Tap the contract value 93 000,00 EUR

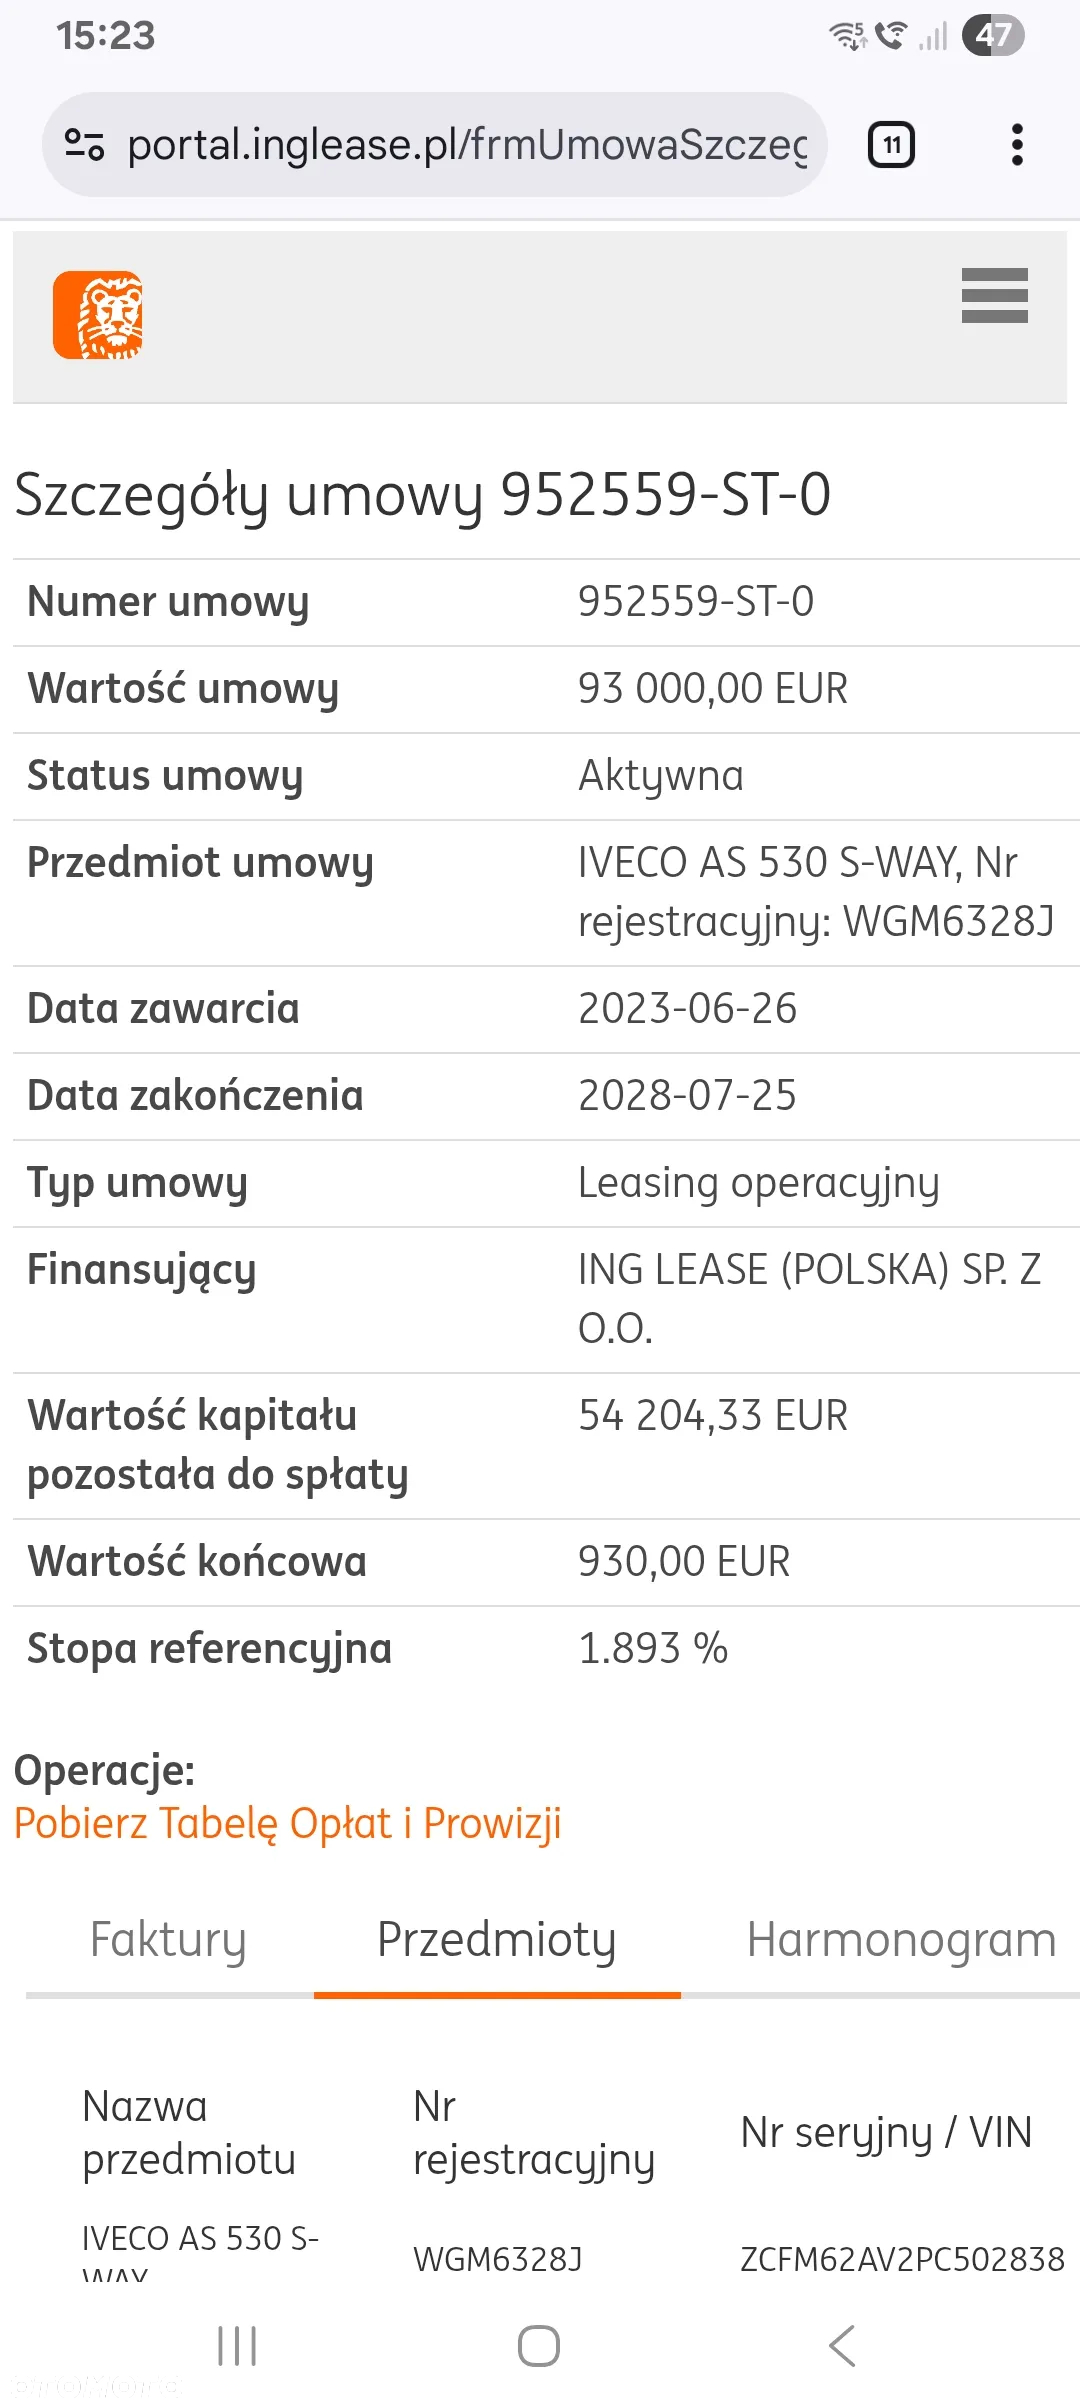[x=713, y=689]
